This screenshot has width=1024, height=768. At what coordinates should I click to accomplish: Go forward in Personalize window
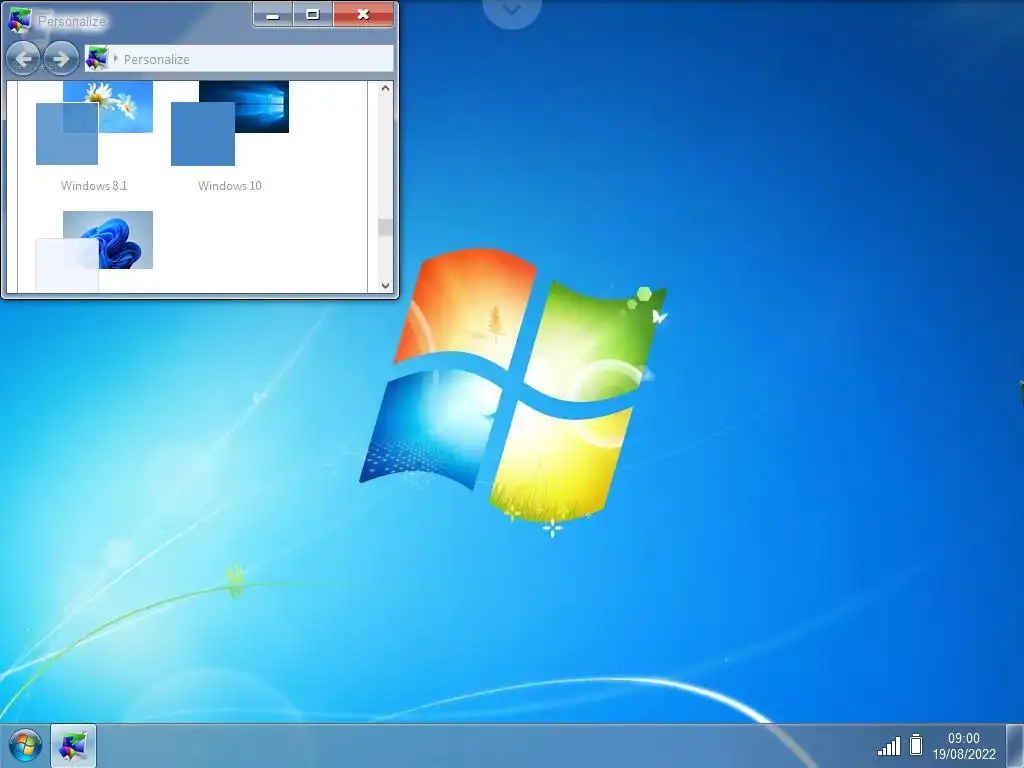pos(61,59)
